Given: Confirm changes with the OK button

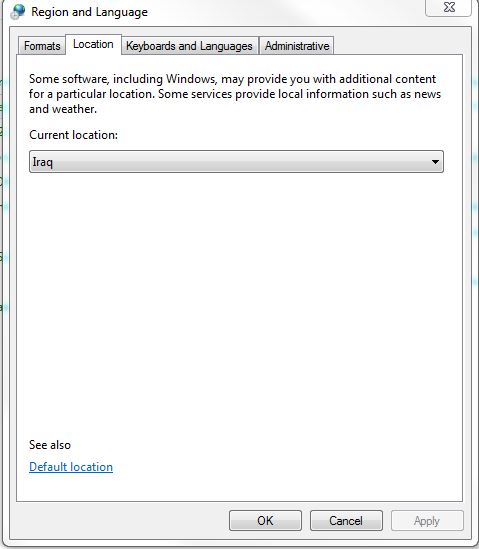Looking at the screenshot, I should pos(265,521).
